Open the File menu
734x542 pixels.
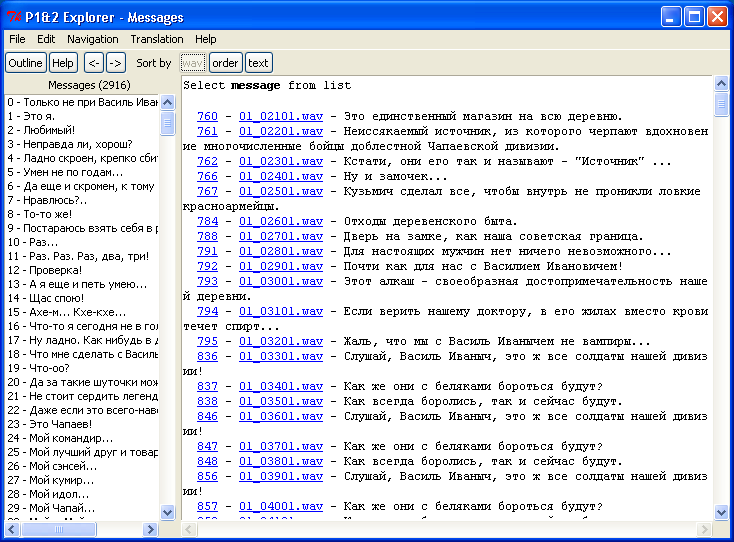(17, 39)
